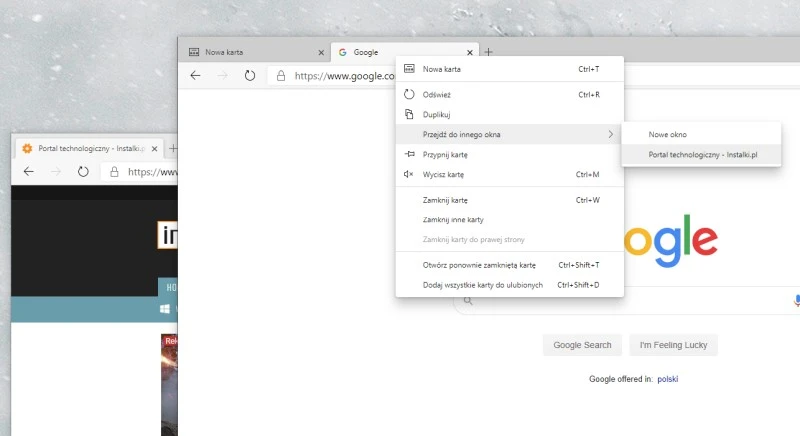Close the Nowa karta tab
The width and height of the screenshot is (800, 436).
(x=321, y=52)
